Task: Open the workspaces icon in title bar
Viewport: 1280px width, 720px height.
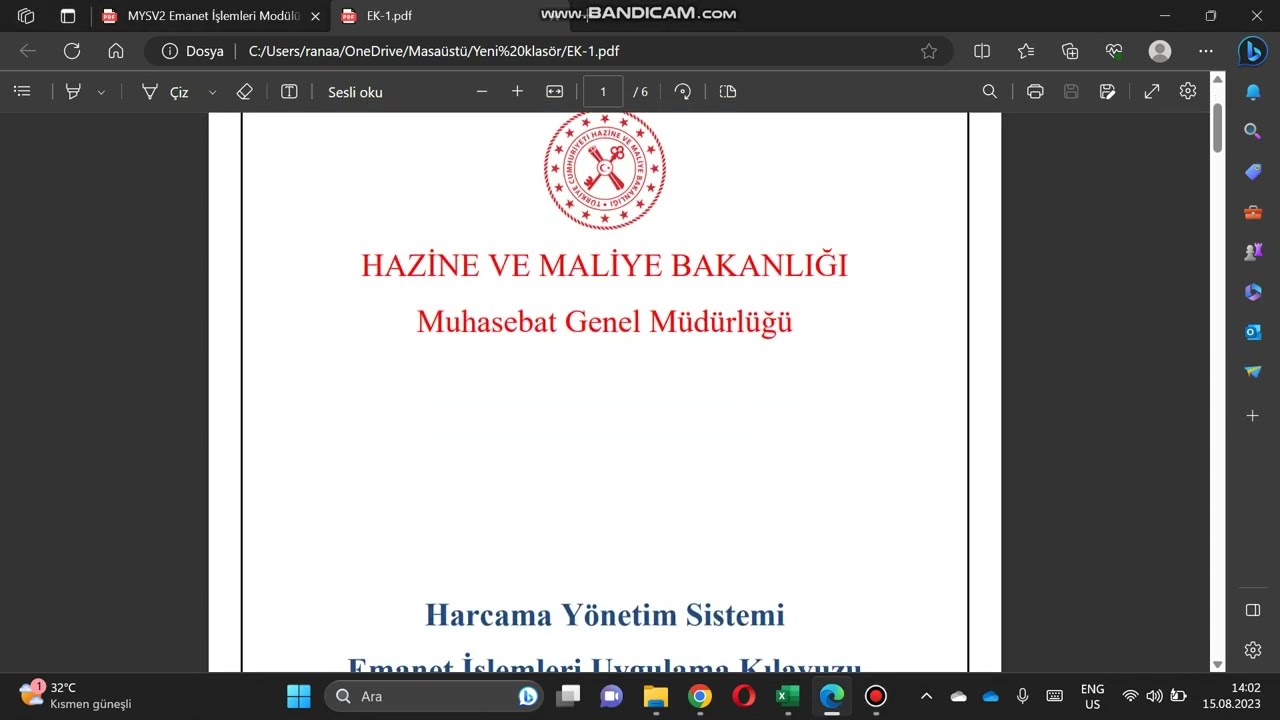Action: coord(26,16)
